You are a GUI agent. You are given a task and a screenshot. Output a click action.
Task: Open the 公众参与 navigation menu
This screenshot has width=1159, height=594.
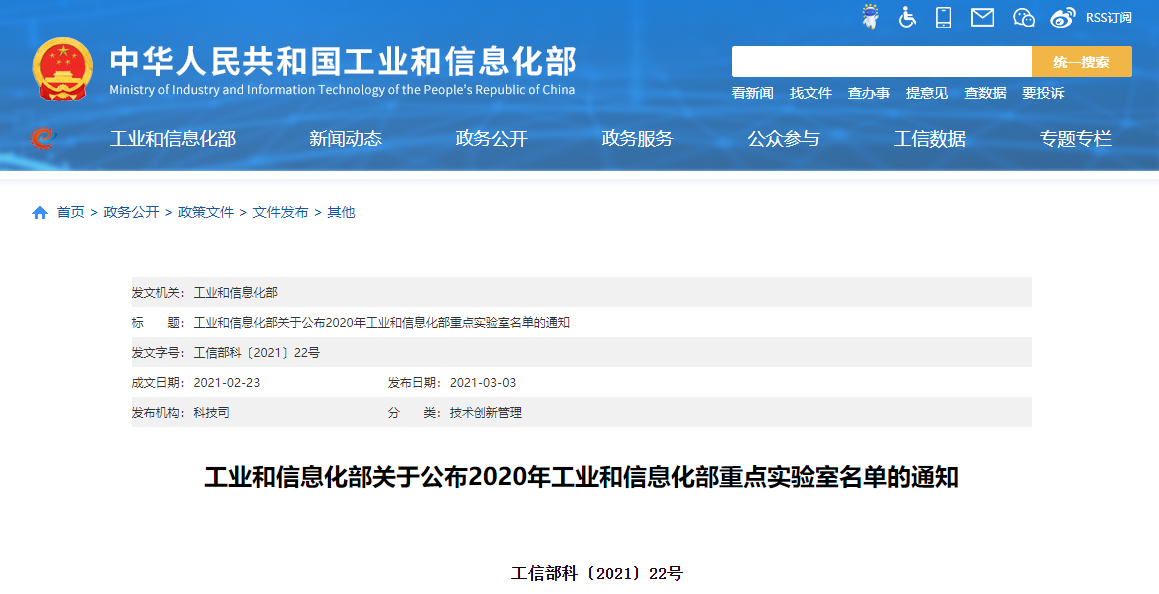coord(784,138)
